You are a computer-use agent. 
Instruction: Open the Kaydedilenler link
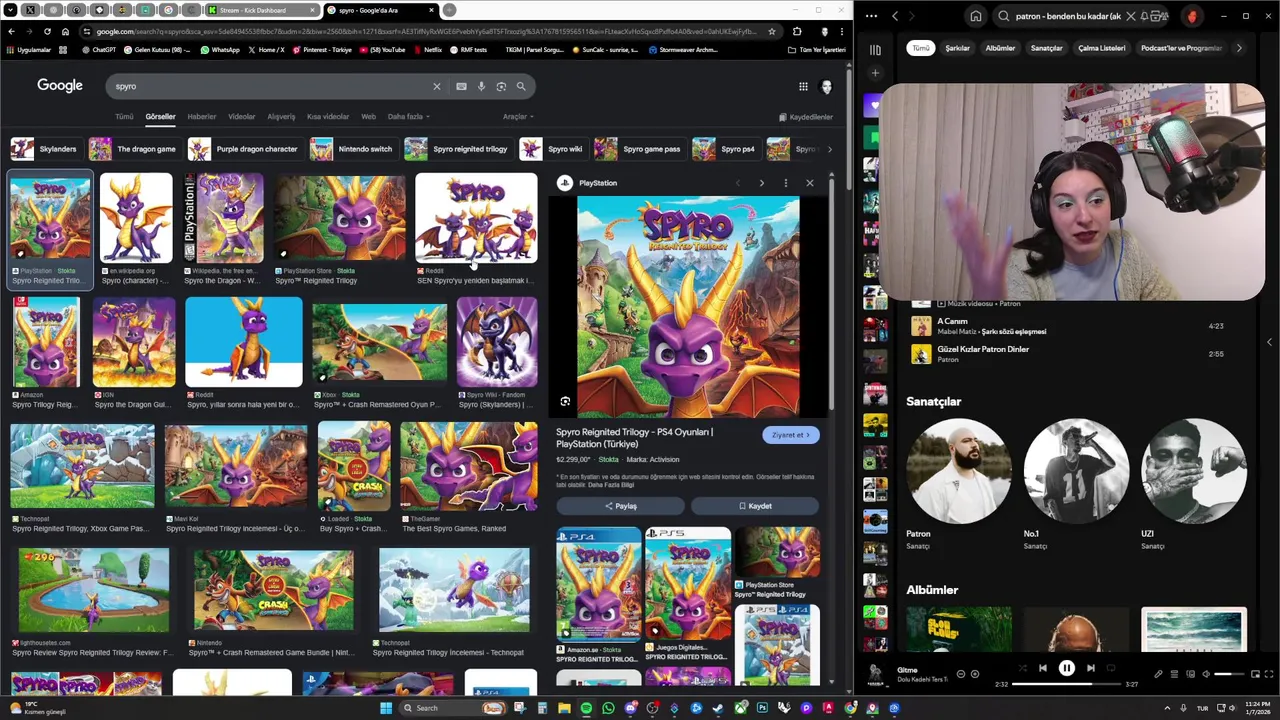point(806,117)
